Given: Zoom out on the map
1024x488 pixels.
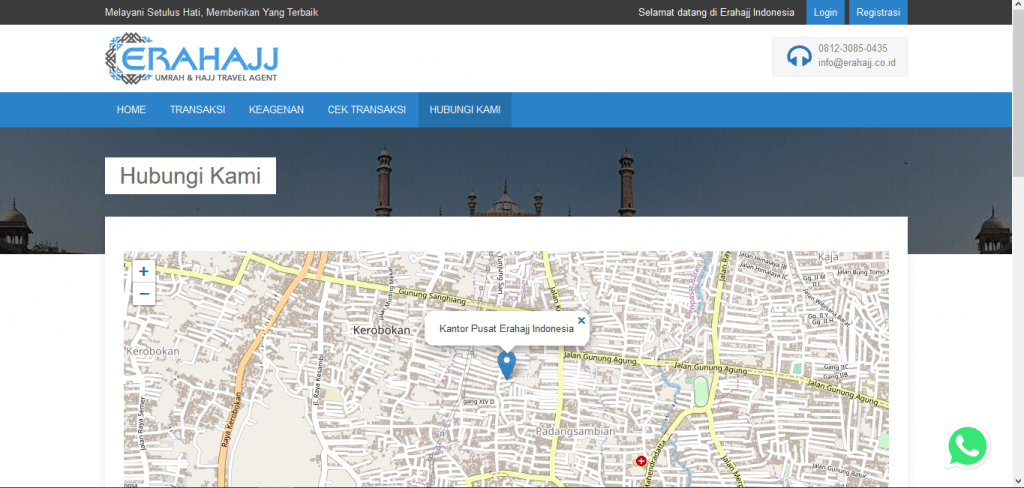Looking at the screenshot, I should [143, 294].
